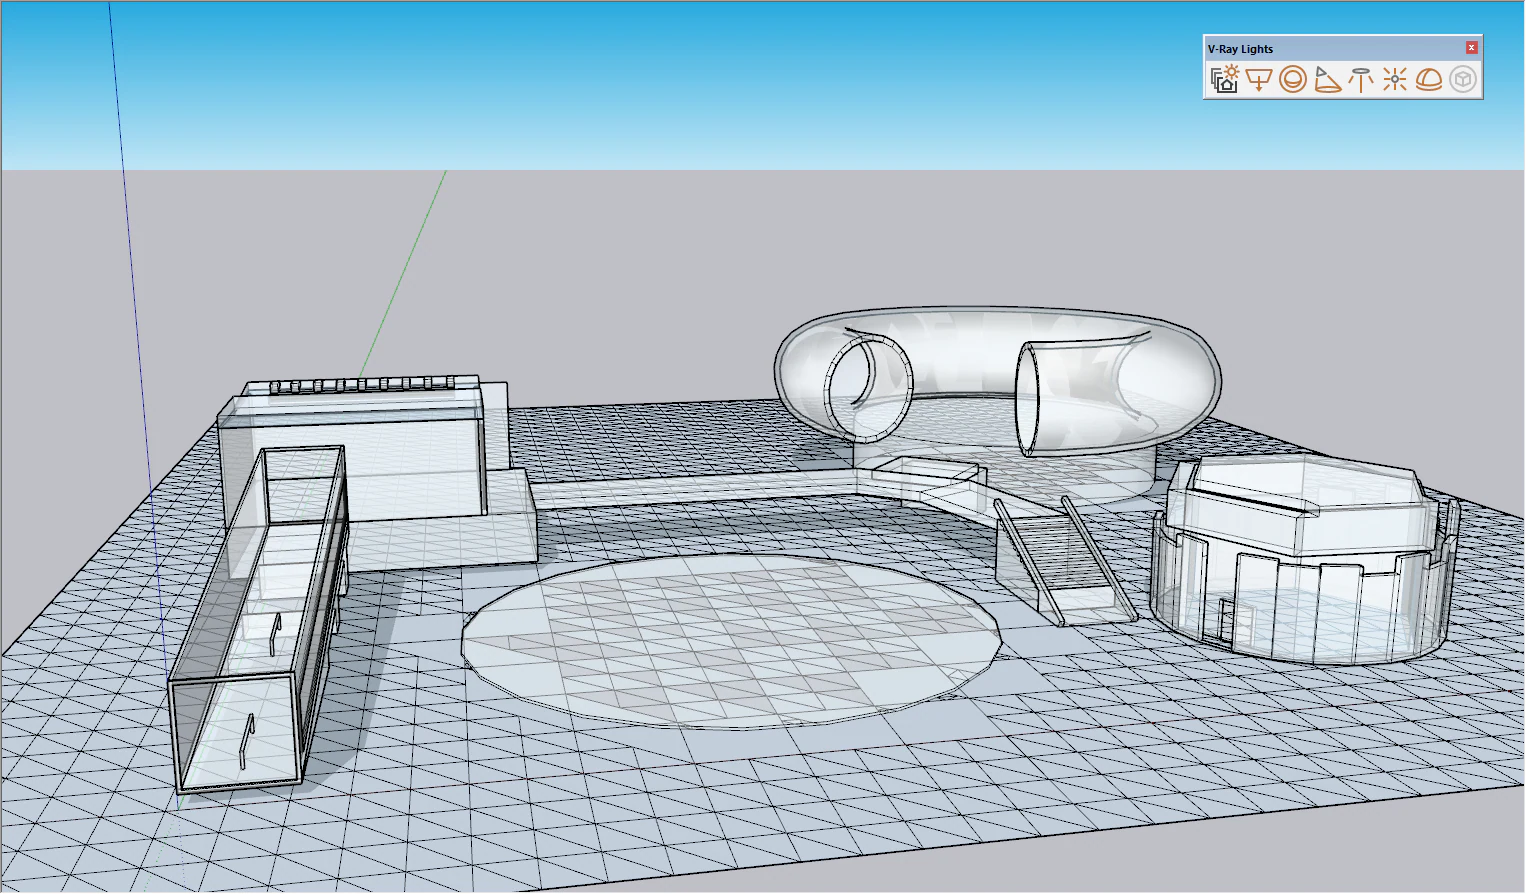Screen dimensions: 1526x894
Task: Open the Light Gen tool
Action: coord(1225,80)
